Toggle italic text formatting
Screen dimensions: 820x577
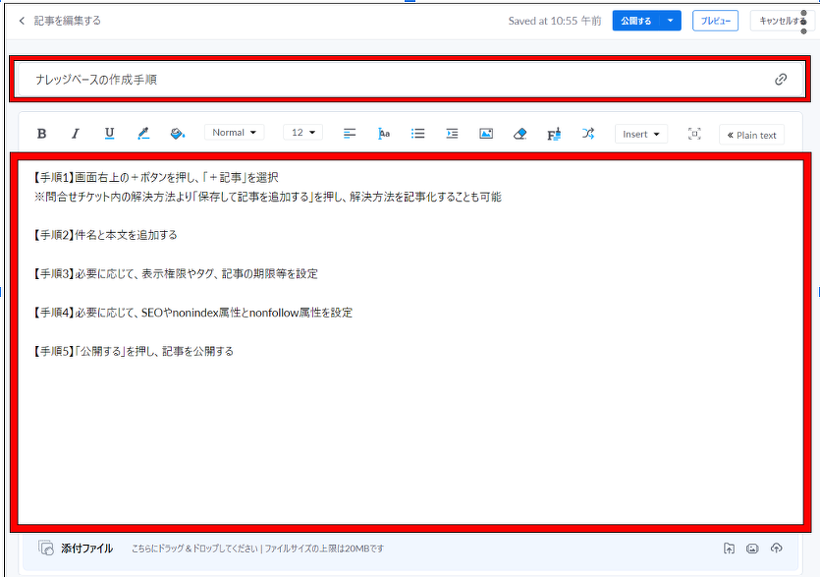coord(75,134)
